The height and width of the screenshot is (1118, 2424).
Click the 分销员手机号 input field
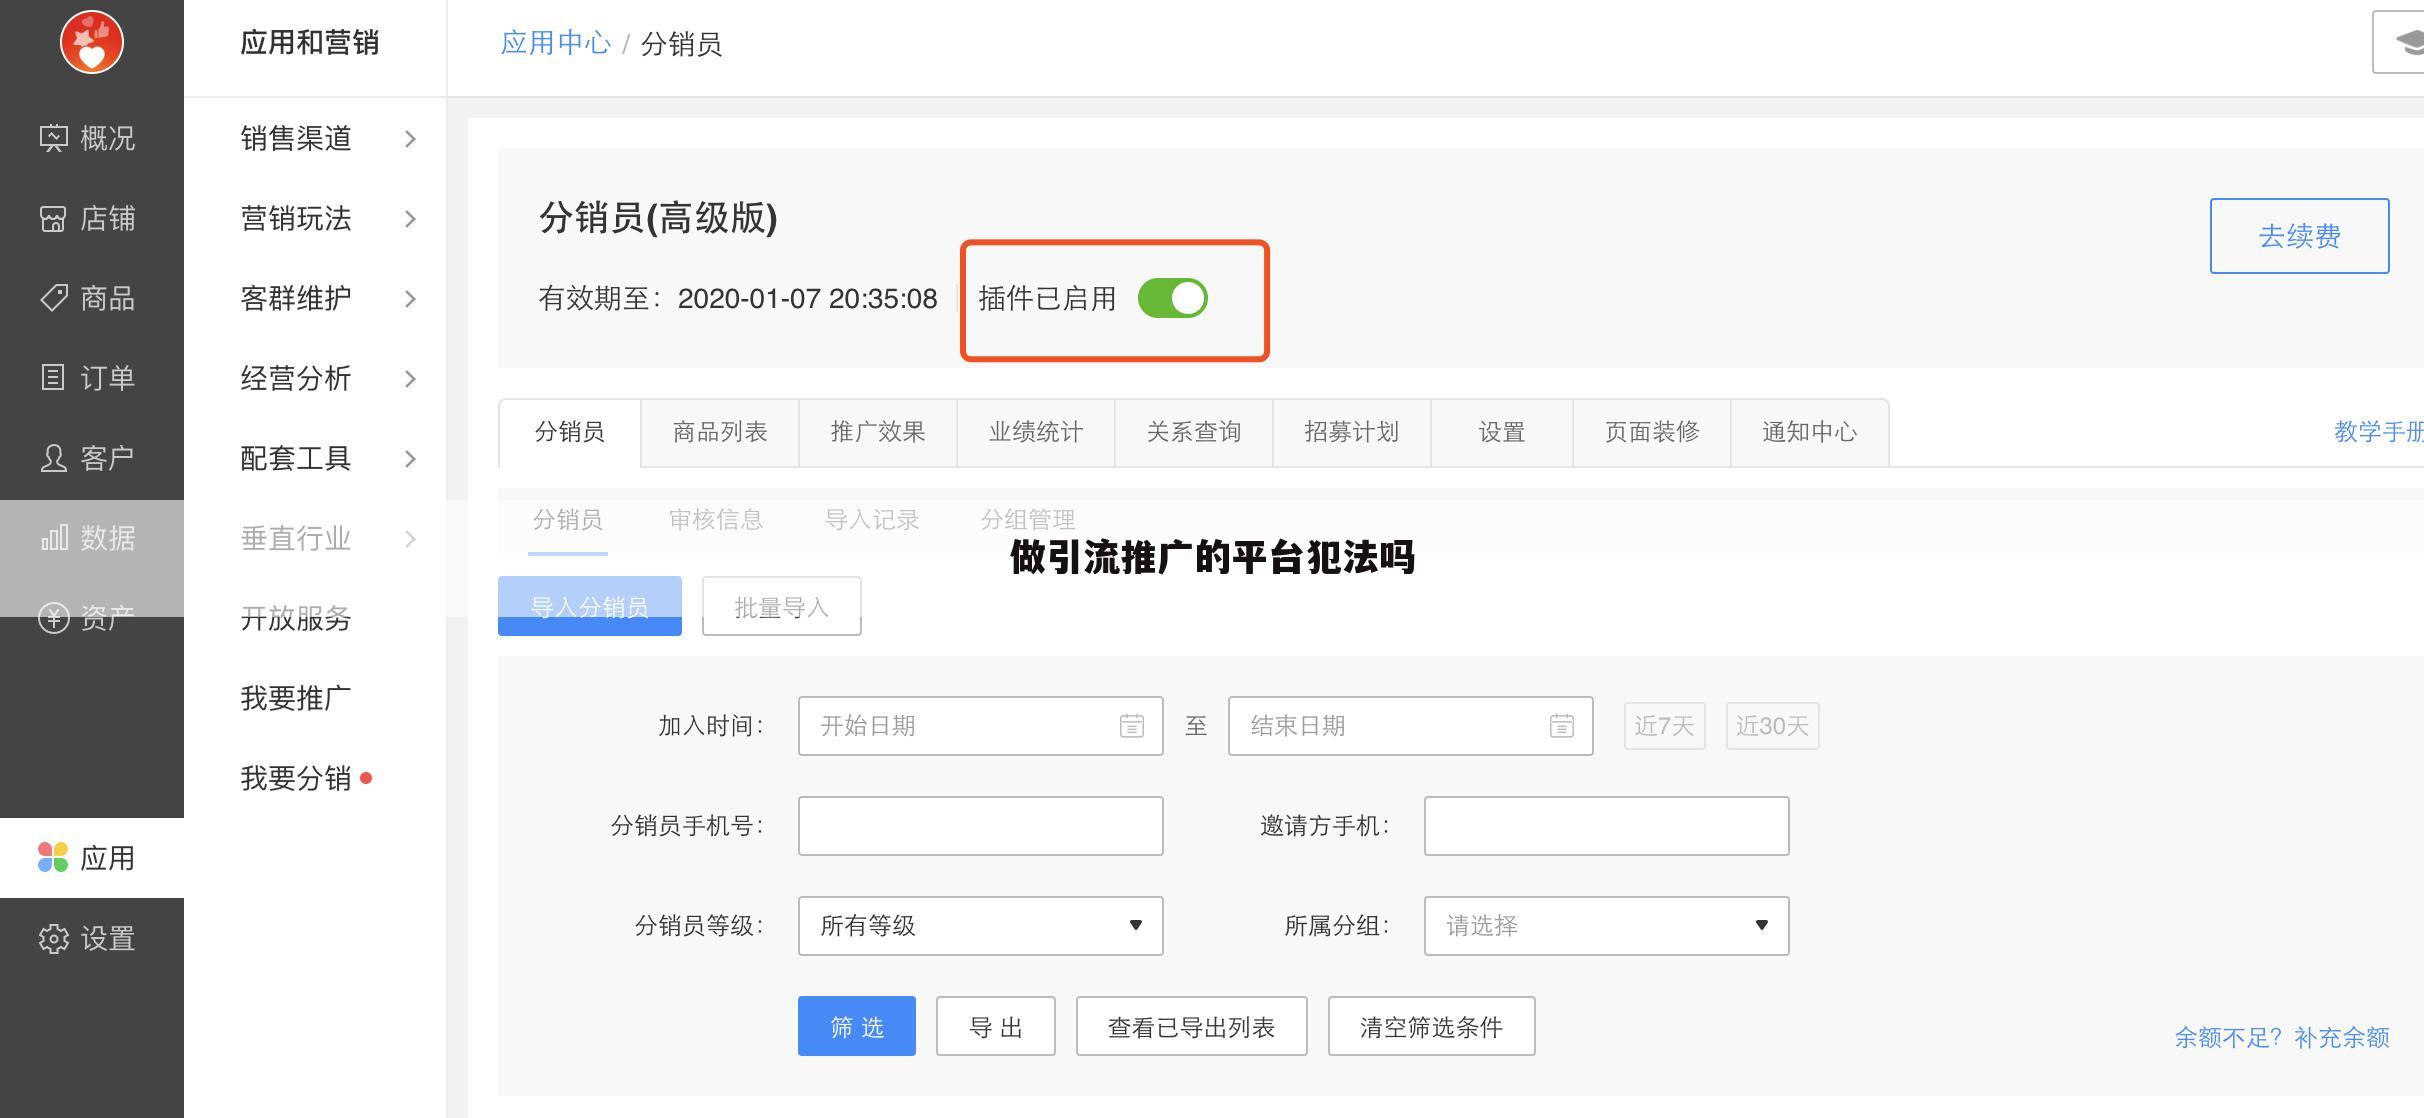(x=980, y=826)
